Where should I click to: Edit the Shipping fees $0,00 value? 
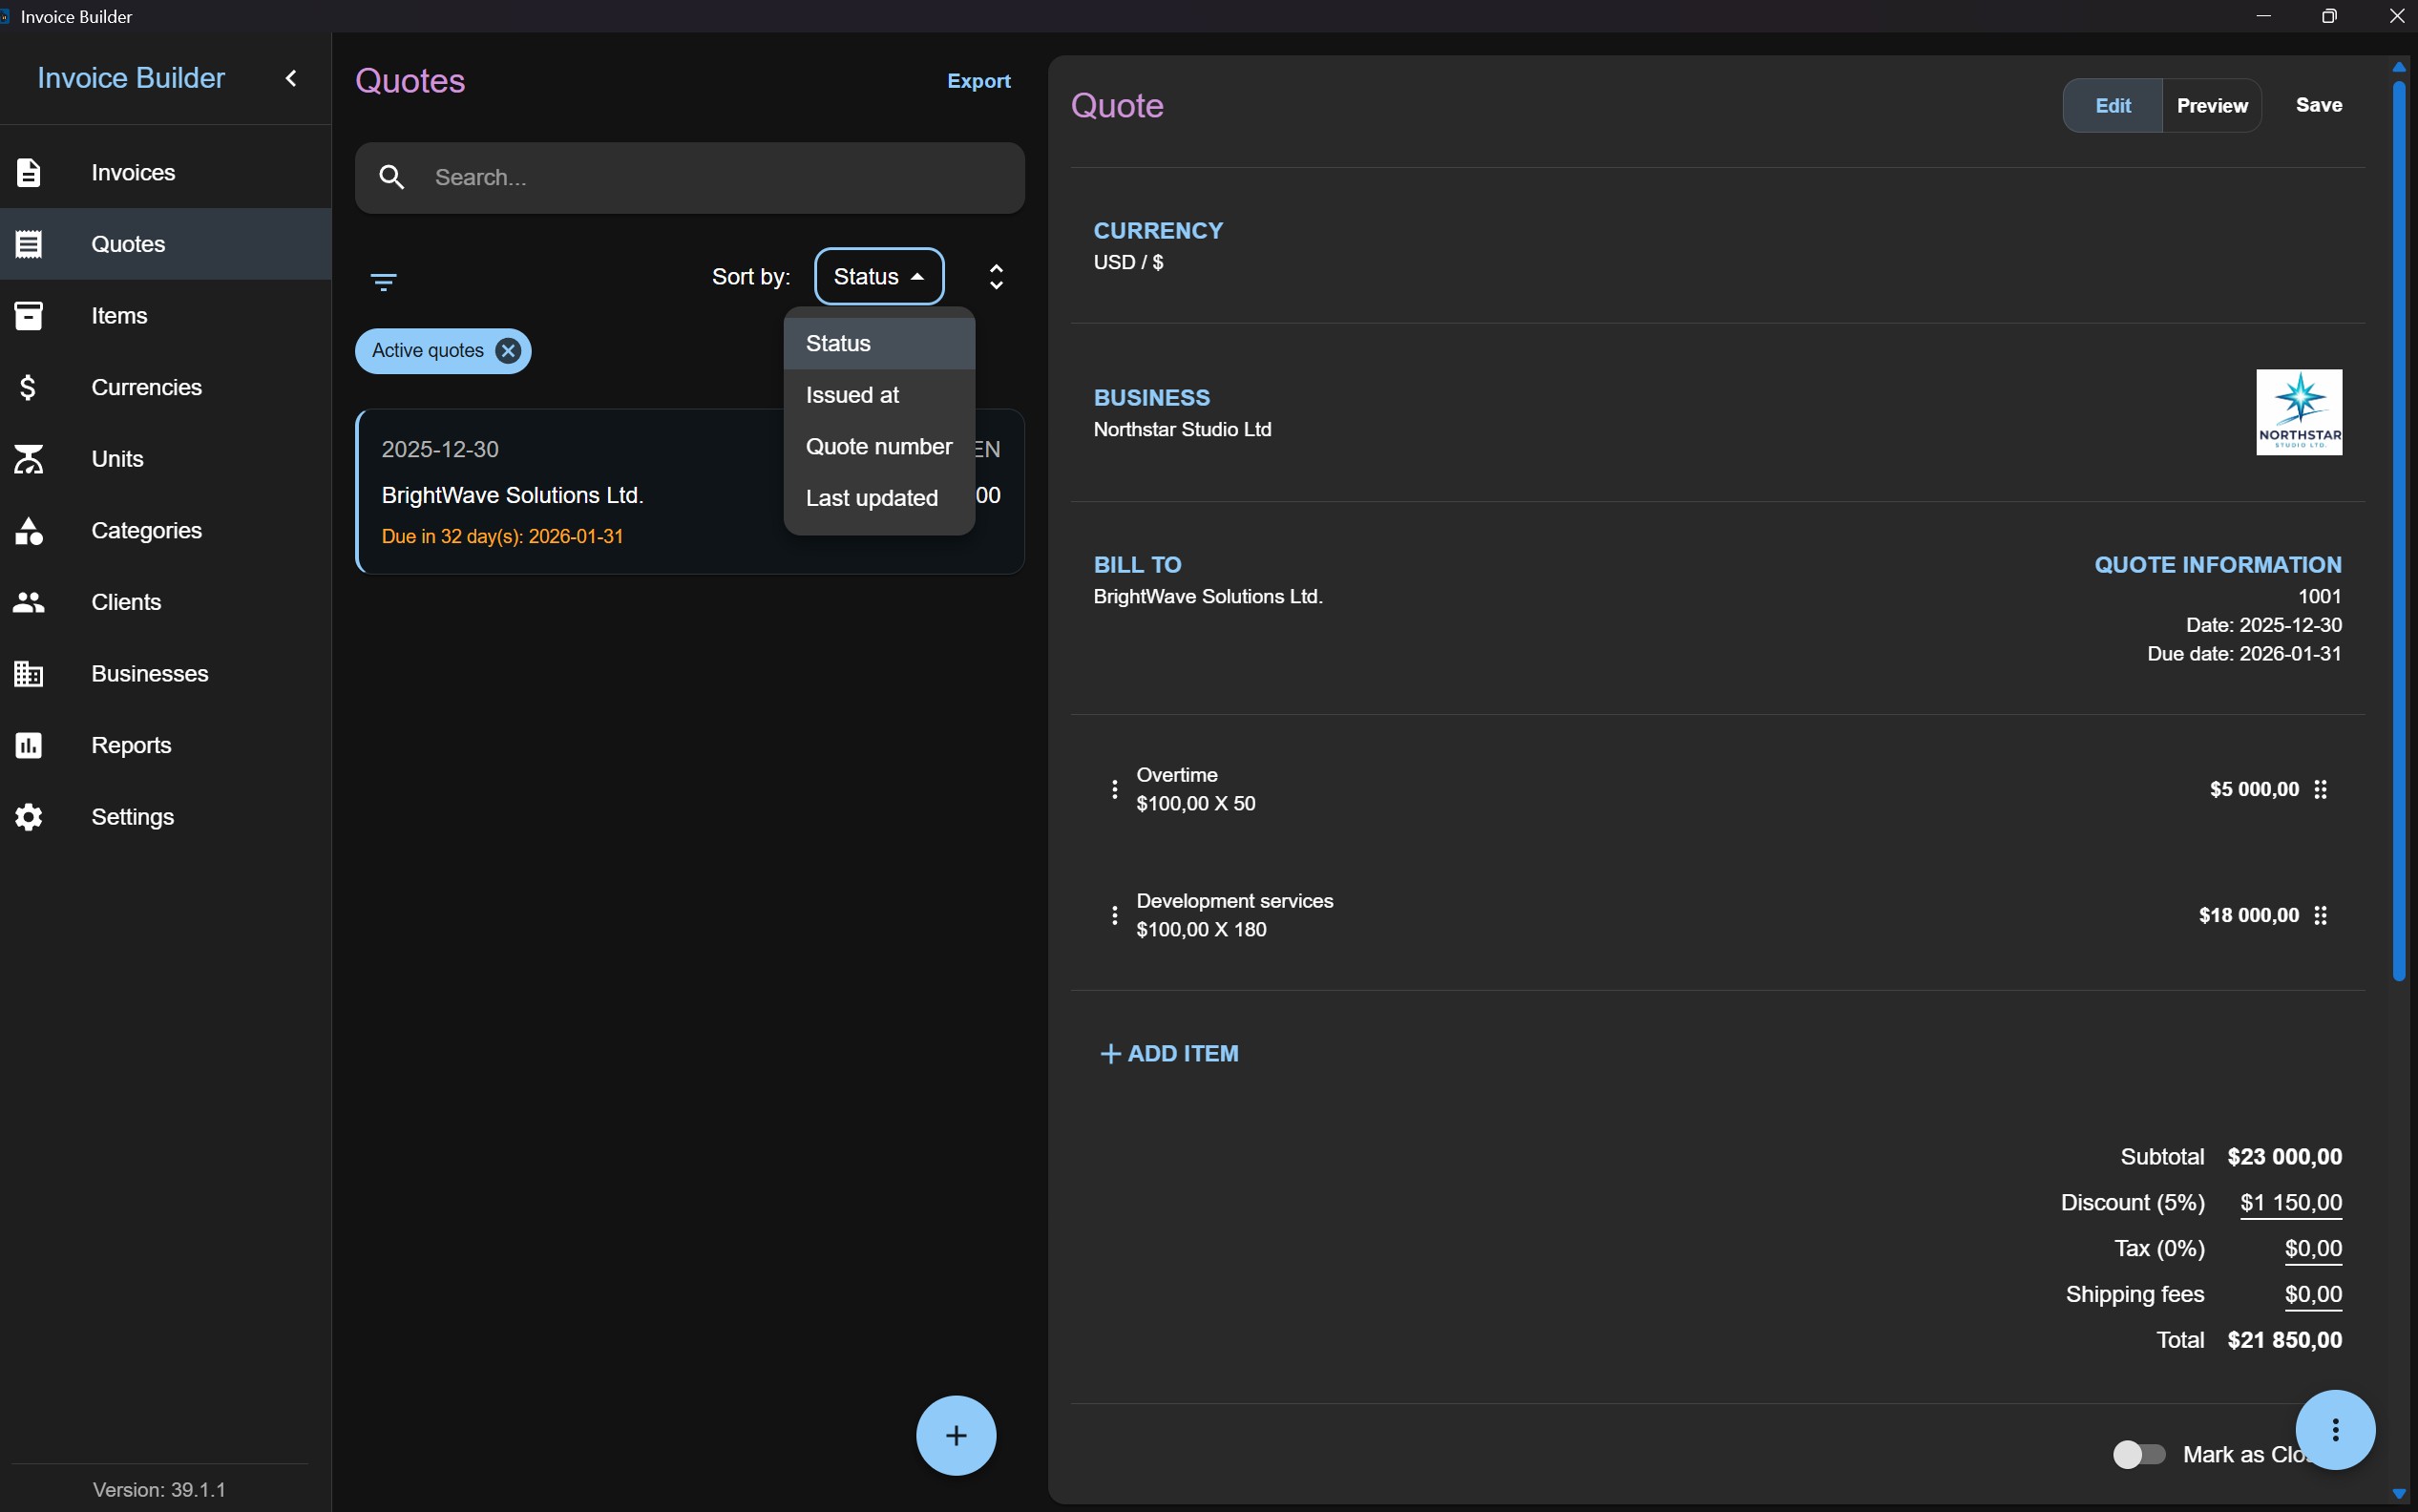pyautogui.click(x=2313, y=1295)
